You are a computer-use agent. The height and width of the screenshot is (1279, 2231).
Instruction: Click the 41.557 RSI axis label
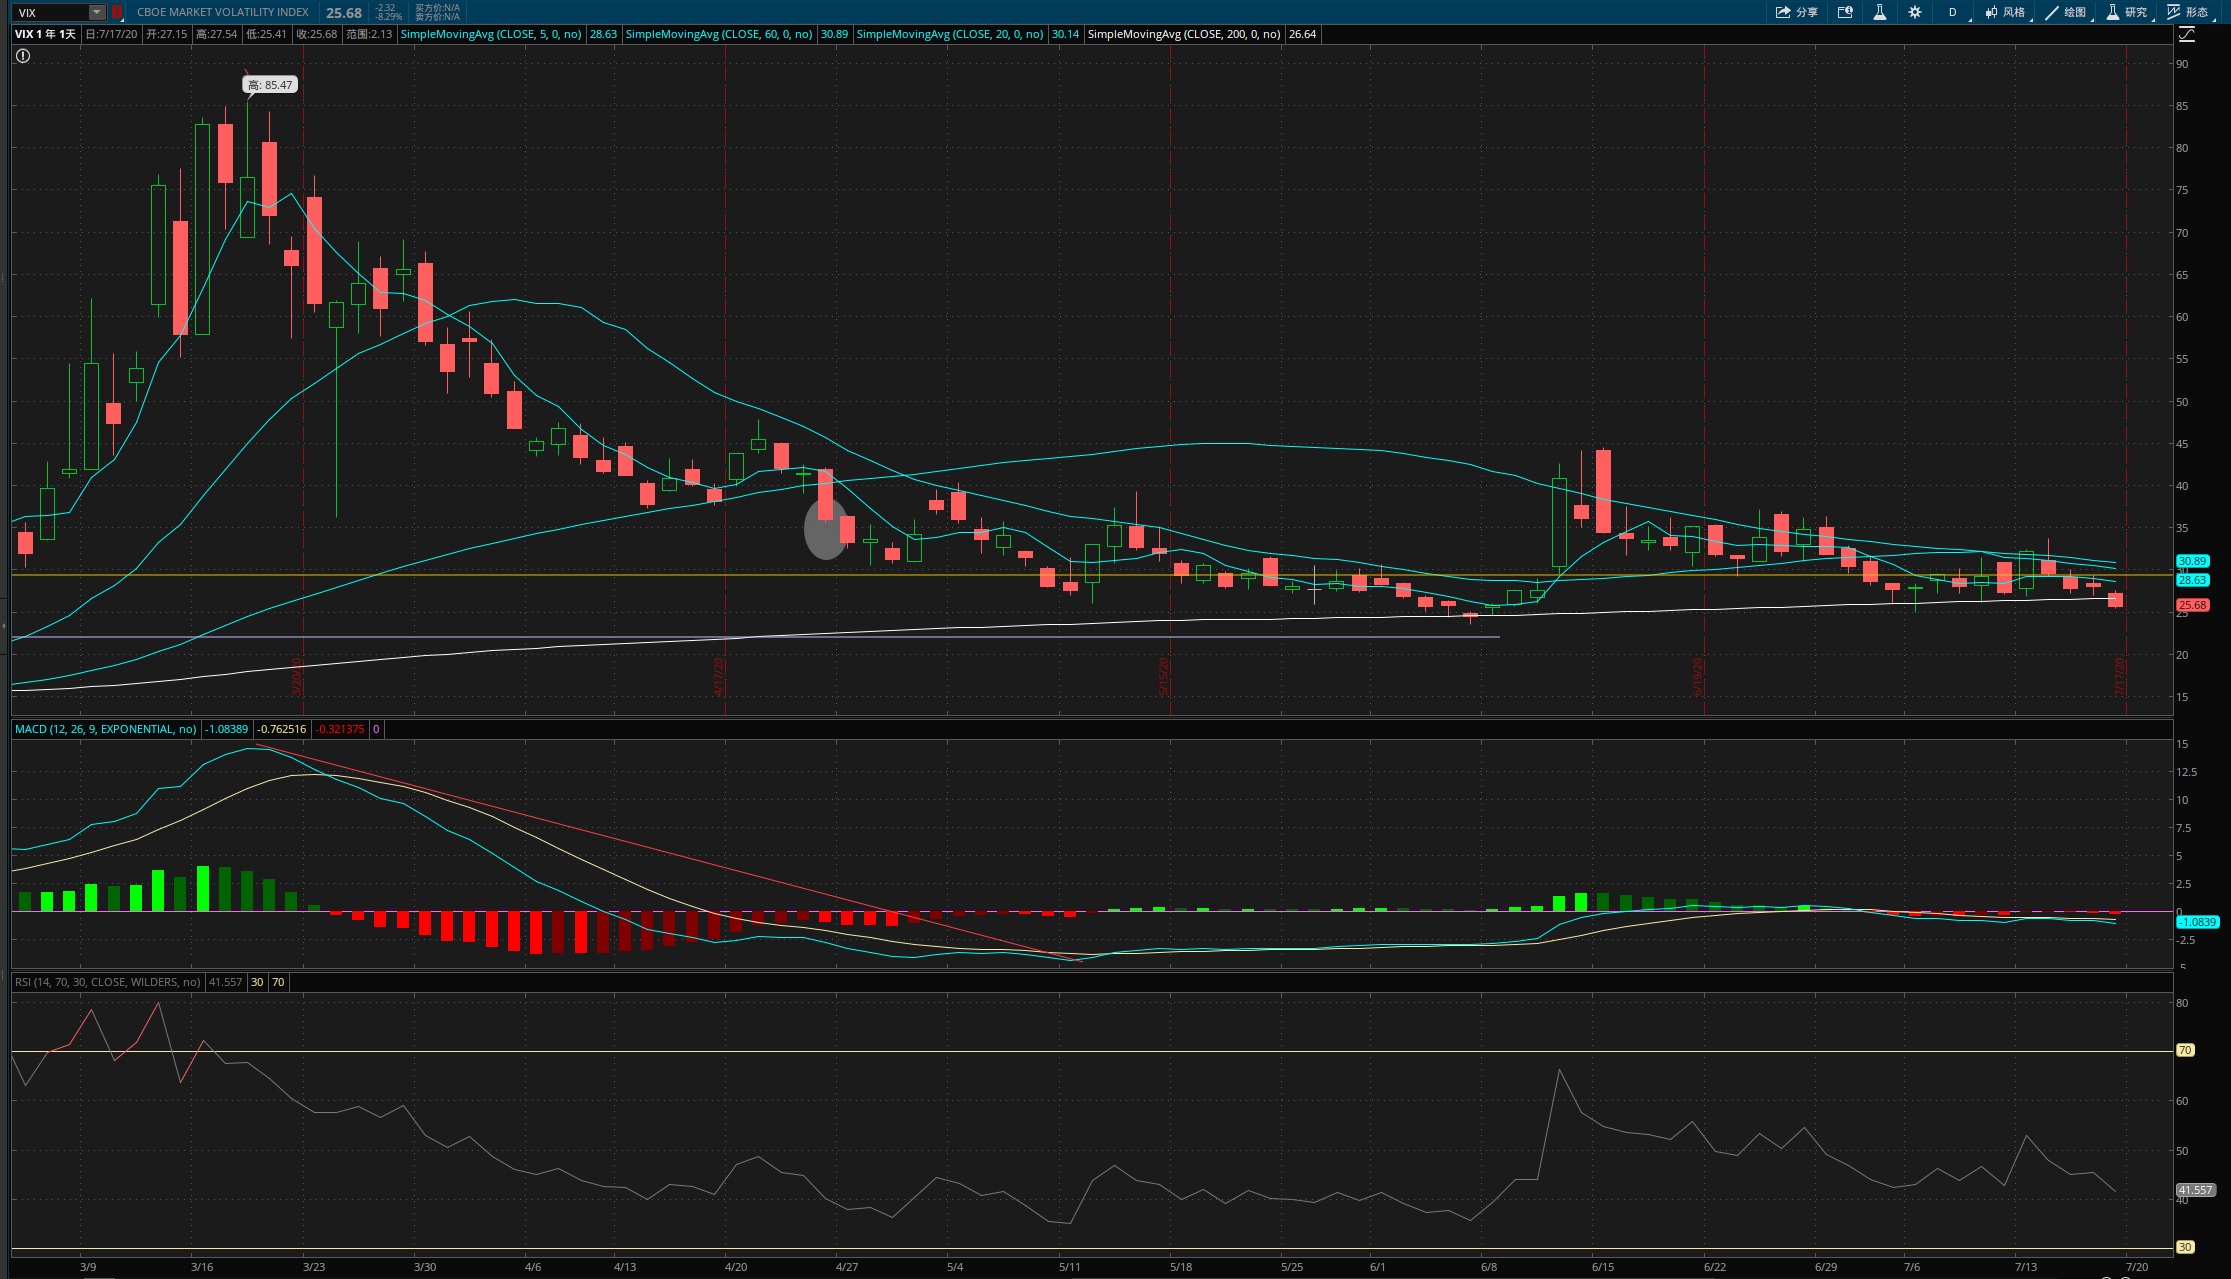click(x=2196, y=1190)
